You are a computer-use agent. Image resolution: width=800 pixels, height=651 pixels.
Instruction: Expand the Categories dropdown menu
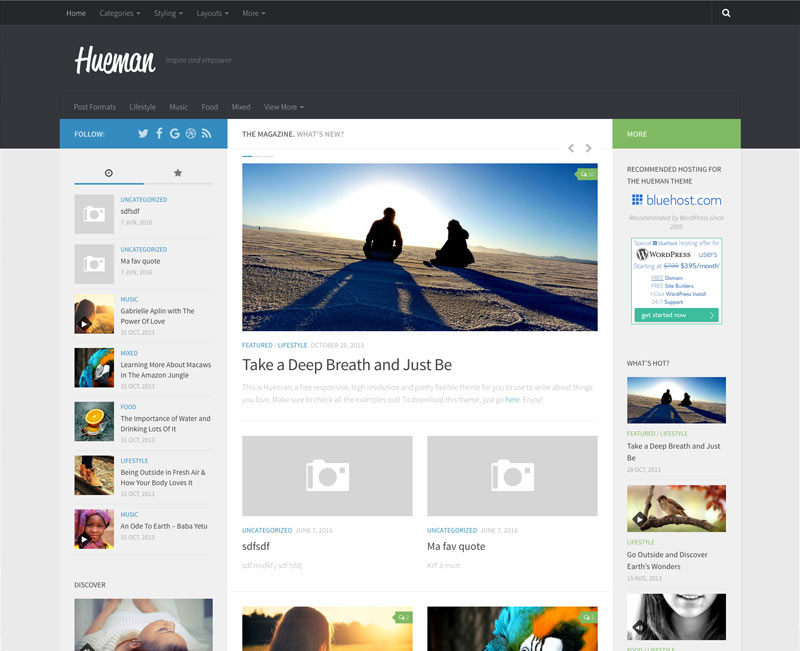[x=119, y=13]
